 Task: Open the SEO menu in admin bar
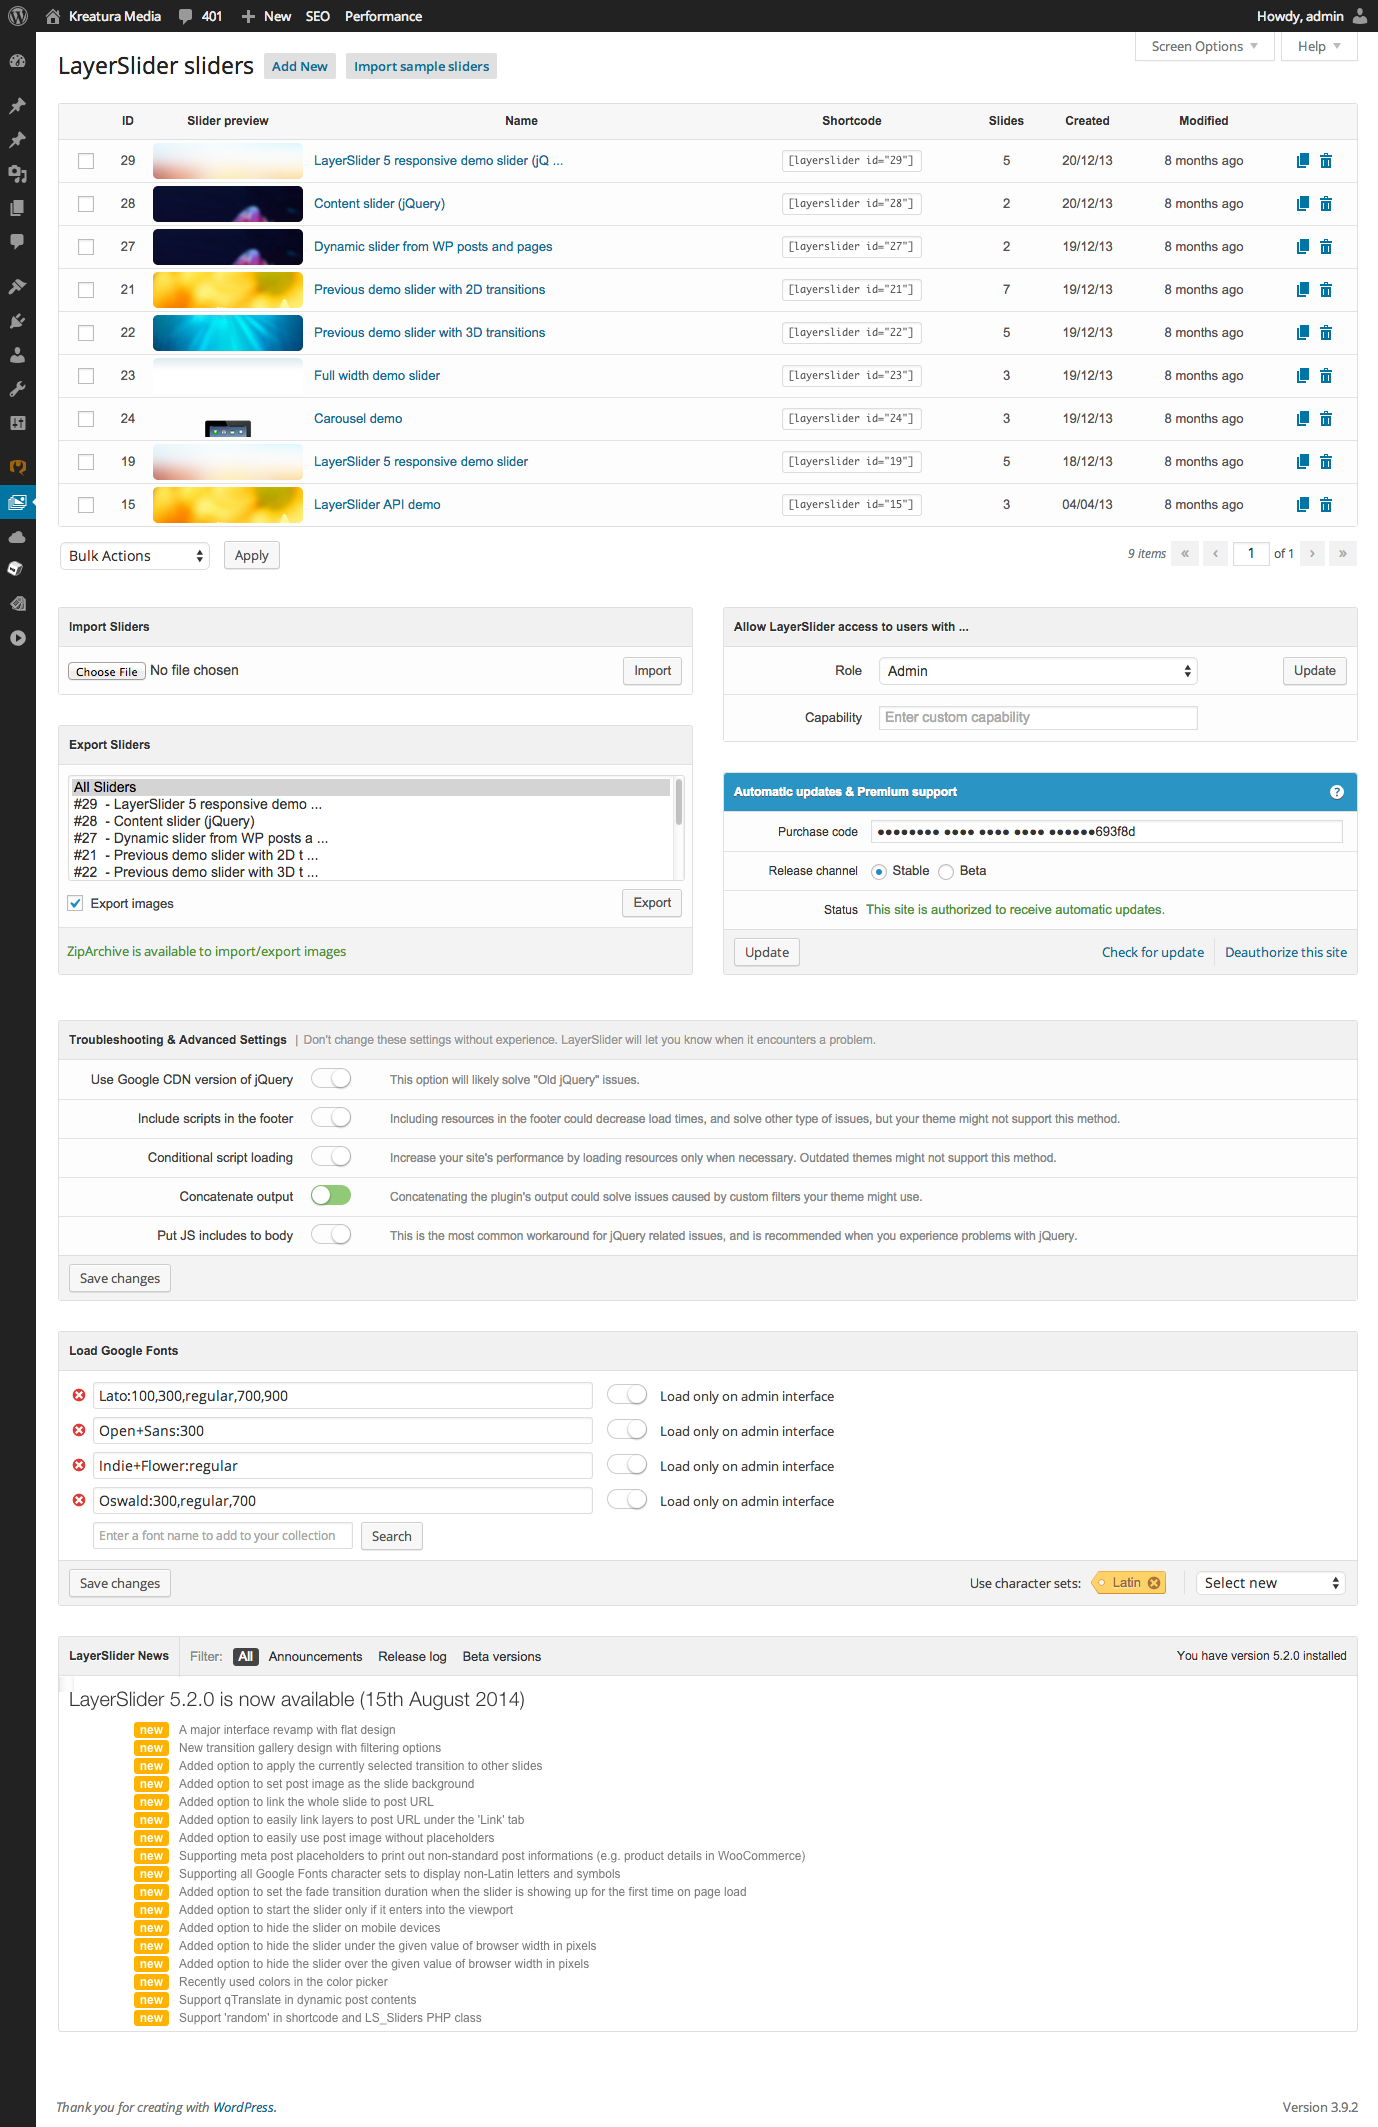click(x=317, y=16)
